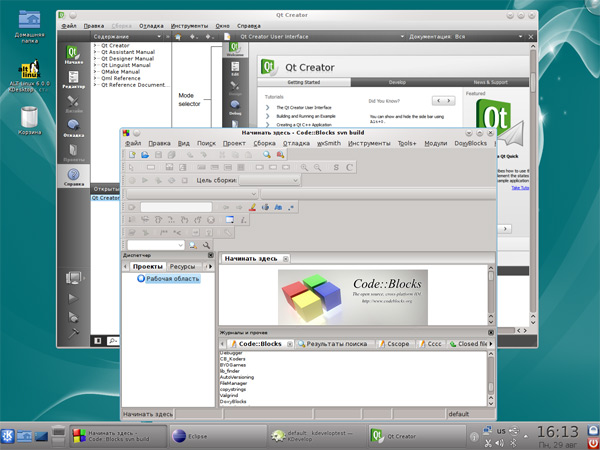Screen dimensions: 600x450
Task: Open the Сборка menu in Code::Blocks
Action: [264, 143]
